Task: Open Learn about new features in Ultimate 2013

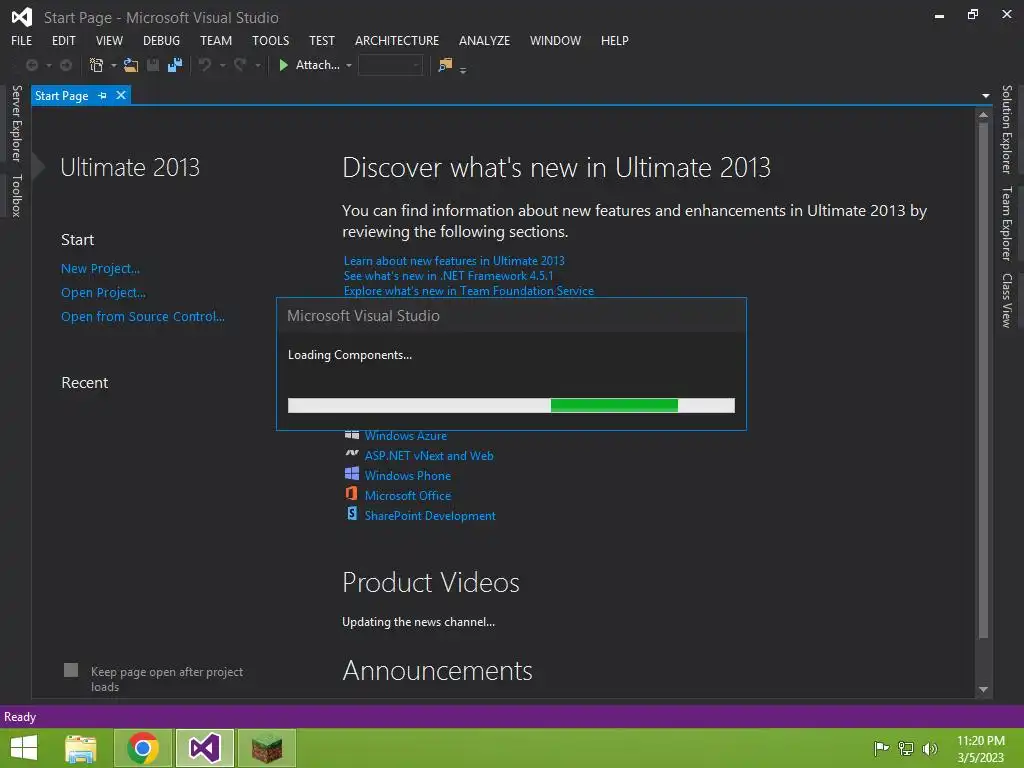Action: click(454, 261)
